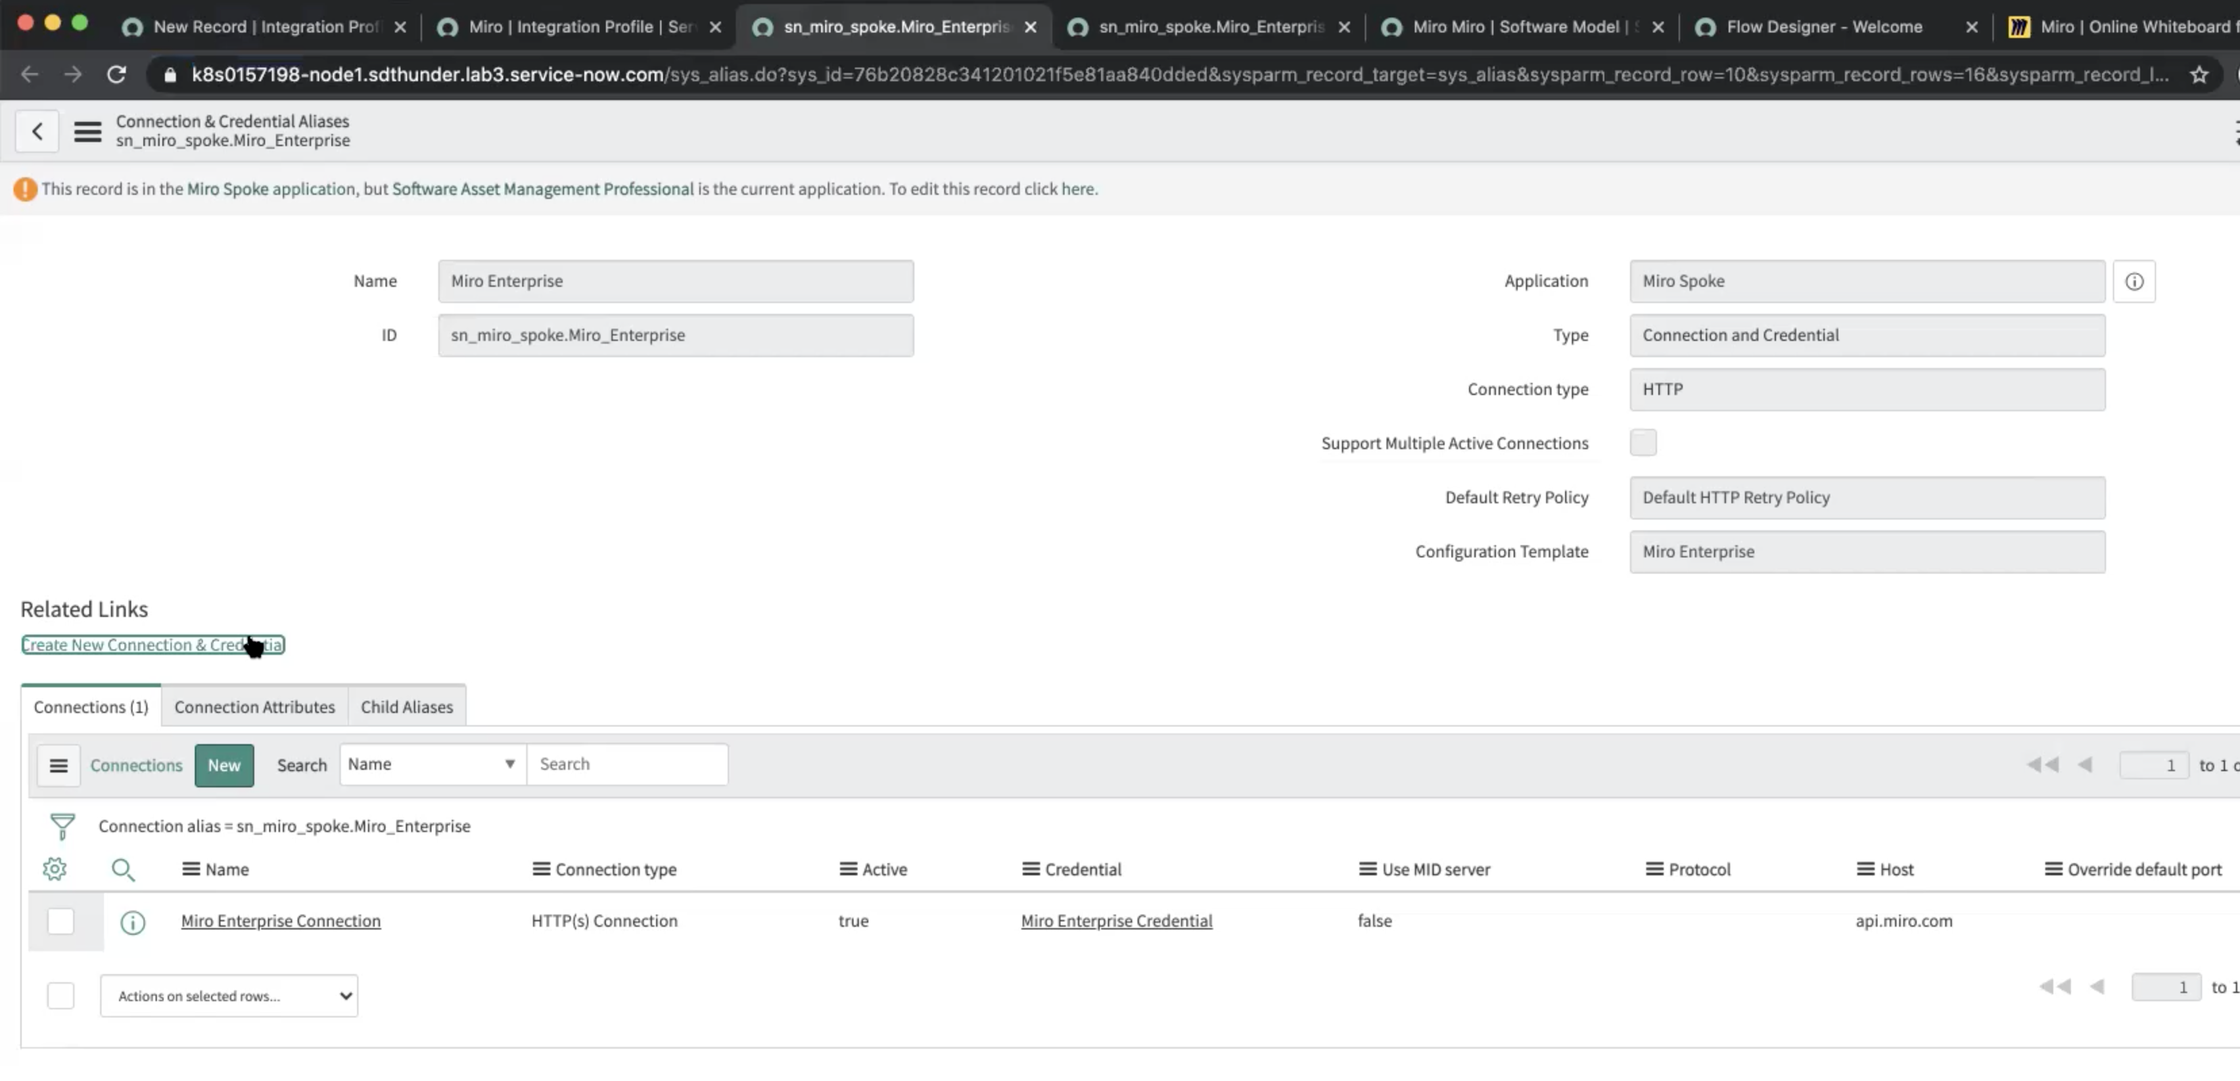This screenshot has width=2240, height=1081.
Task: Switch to Flow Designer - Welcome browser tab
Action: (1824, 27)
